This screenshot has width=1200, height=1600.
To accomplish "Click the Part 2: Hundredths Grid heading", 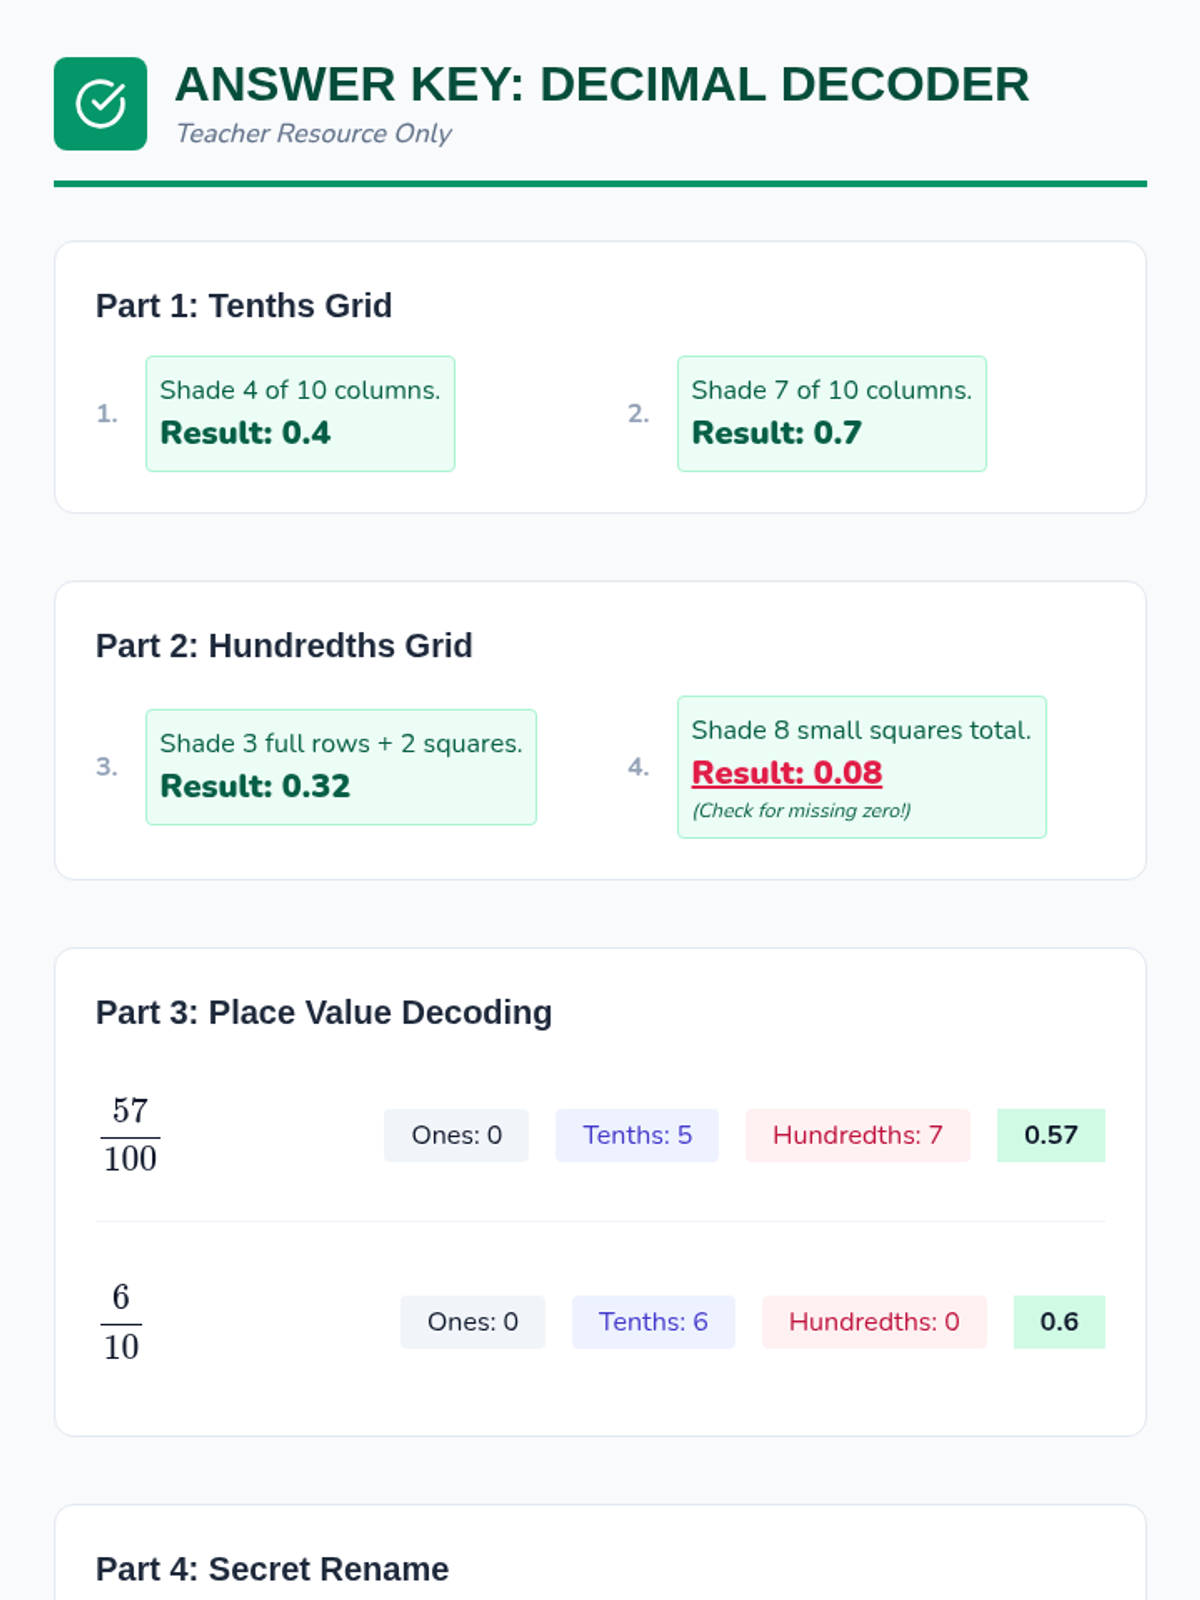I will coord(284,646).
